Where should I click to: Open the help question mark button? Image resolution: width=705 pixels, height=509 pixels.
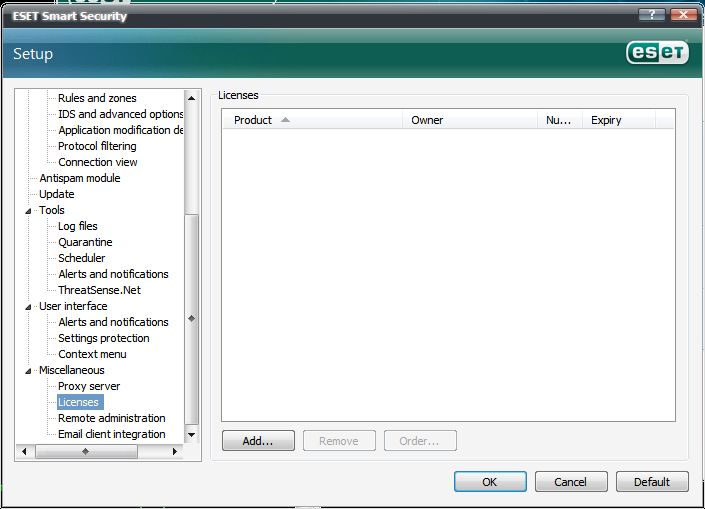coord(651,15)
